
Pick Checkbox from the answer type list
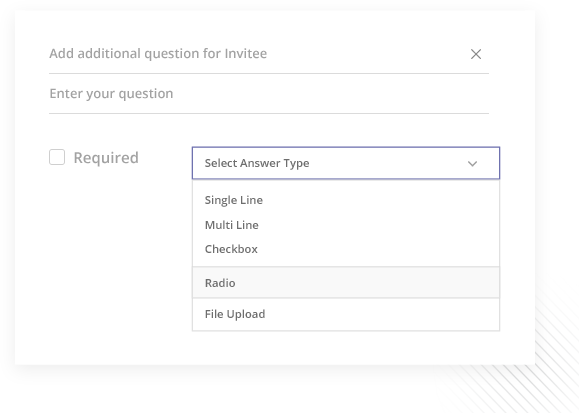click(x=346, y=249)
